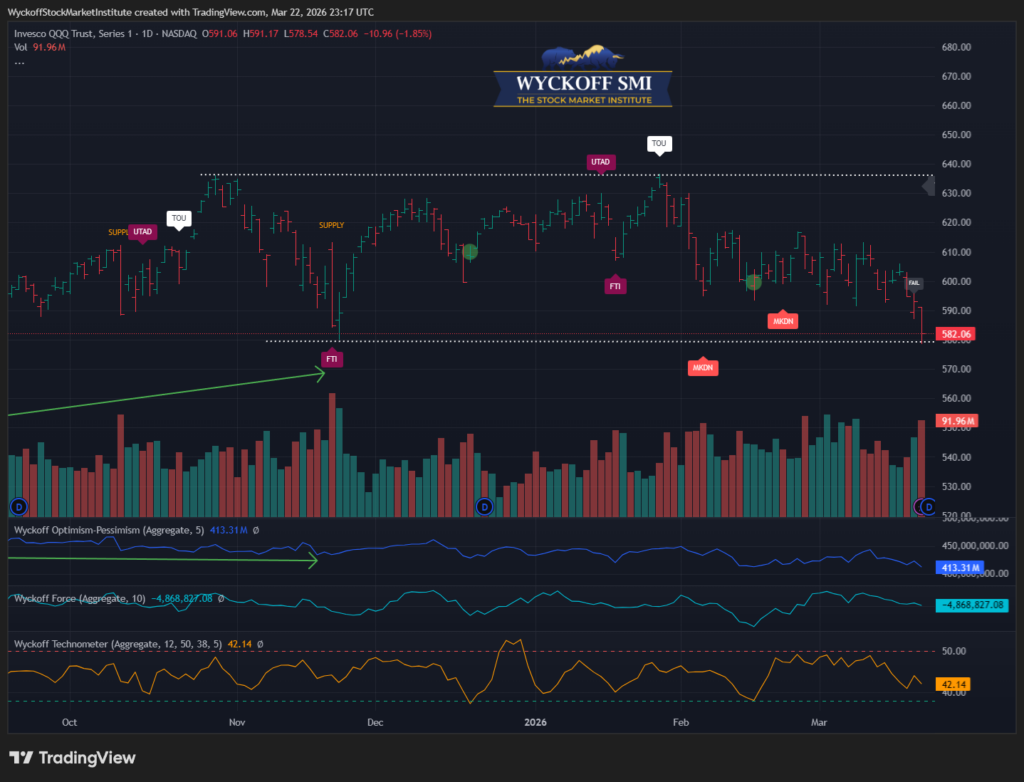Click the orange 42.14 Technometer value tag
1024x782 pixels.
950,685
